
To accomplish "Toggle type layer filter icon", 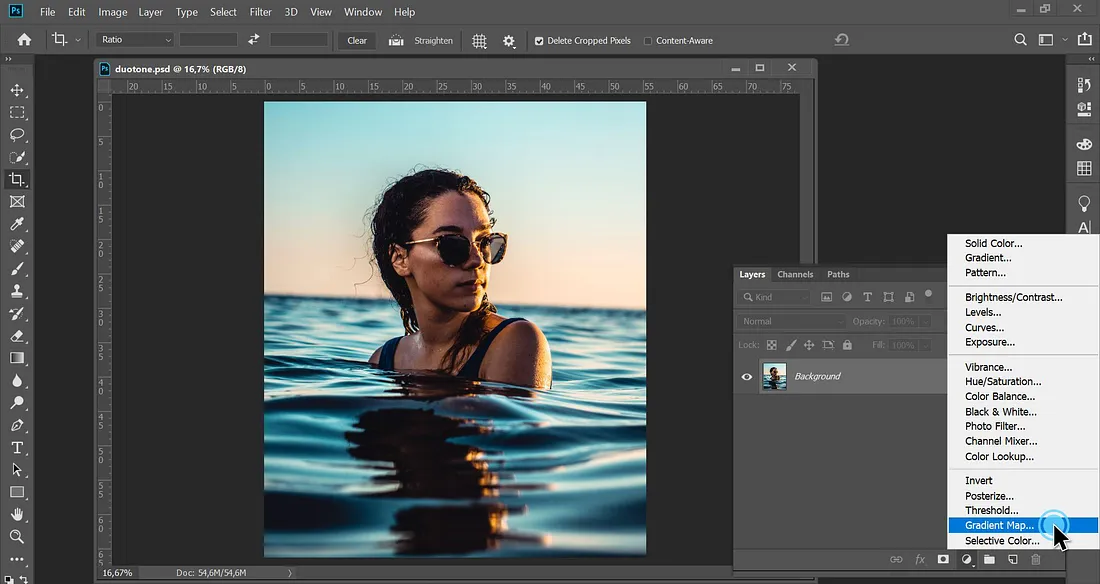I will click(867, 297).
